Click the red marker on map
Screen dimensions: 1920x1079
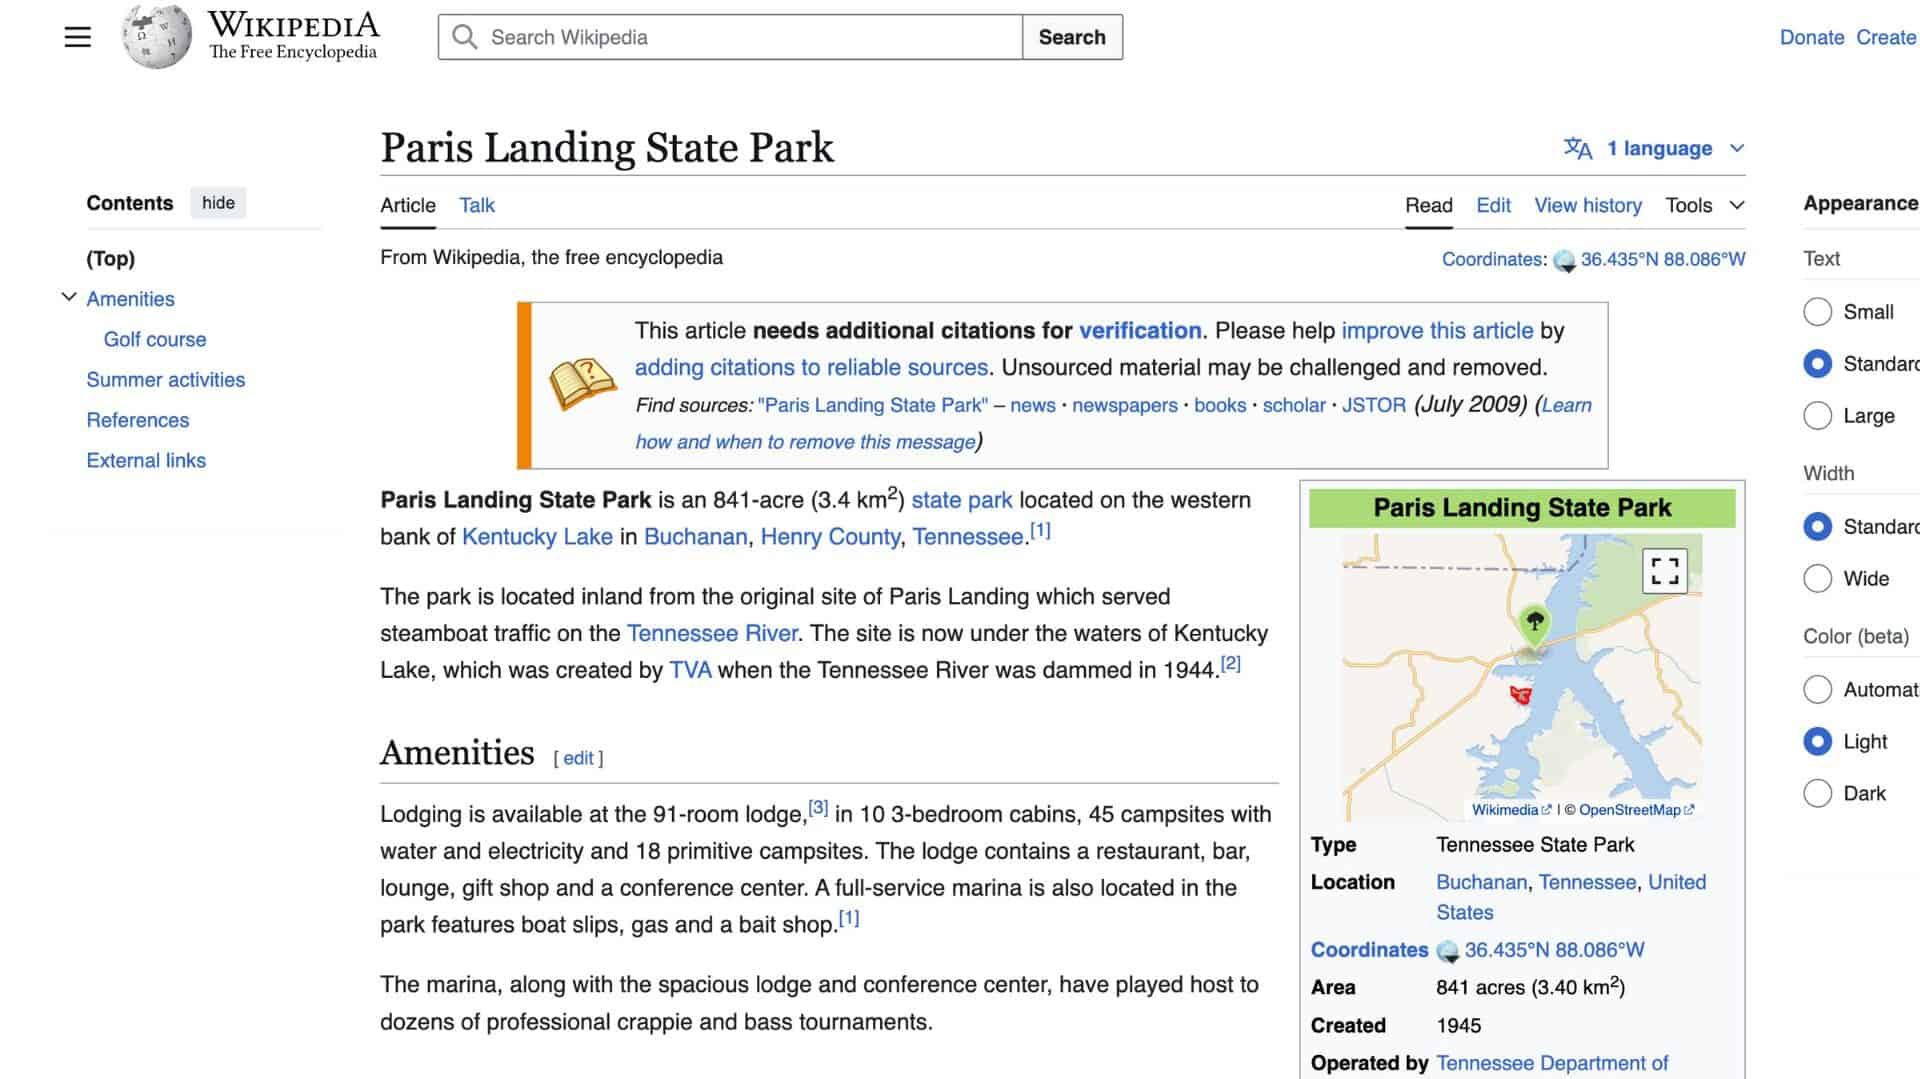tap(1520, 693)
